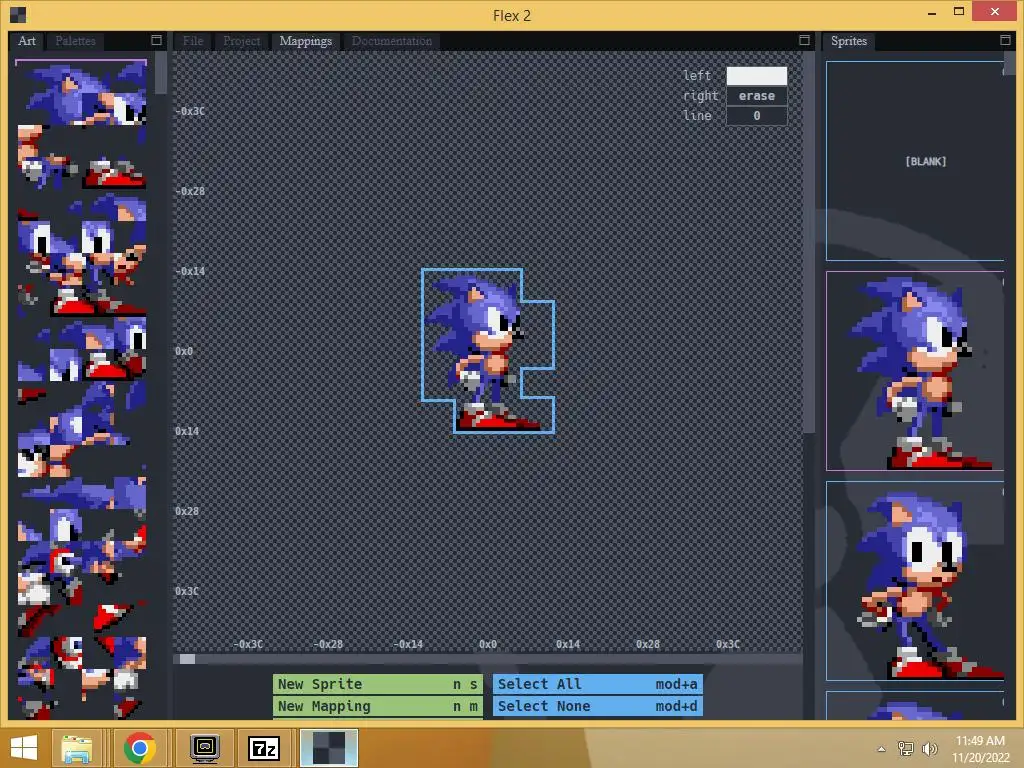Viewport: 1024px width, 768px height.
Task: Open the File tab
Action: (x=193, y=40)
